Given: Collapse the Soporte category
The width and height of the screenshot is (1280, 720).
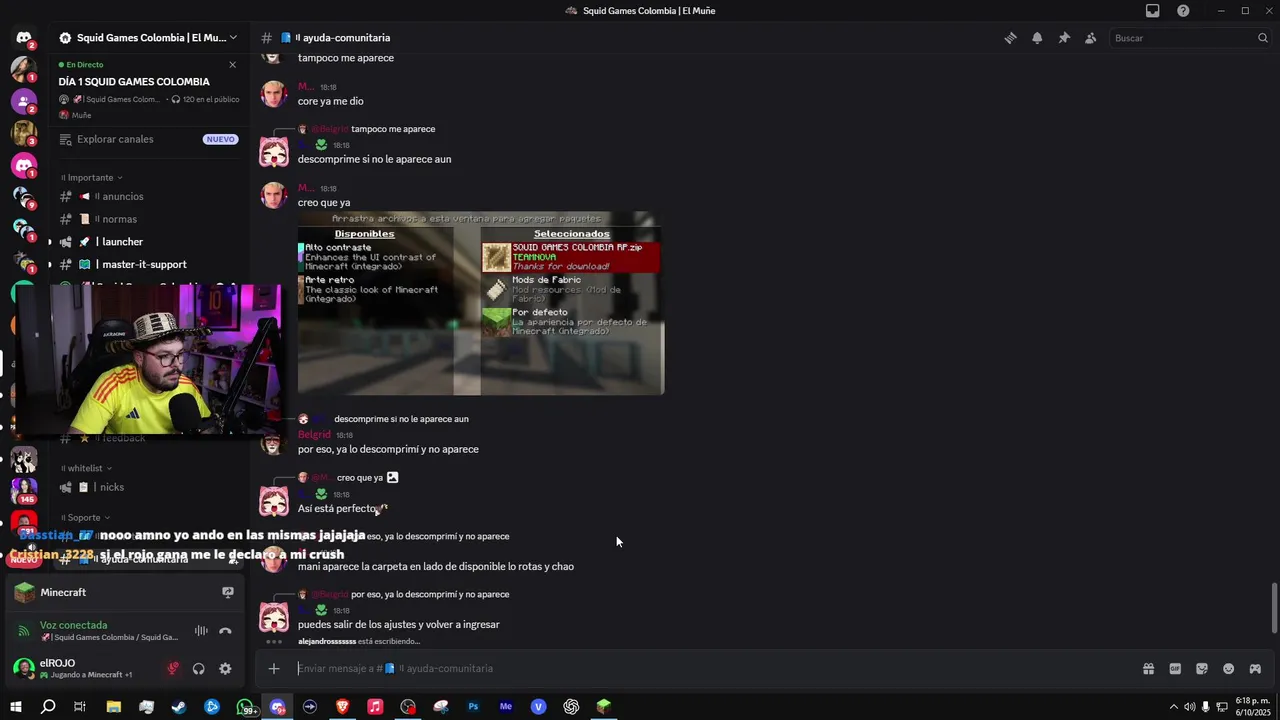Looking at the screenshot, I should coord(87,518).
